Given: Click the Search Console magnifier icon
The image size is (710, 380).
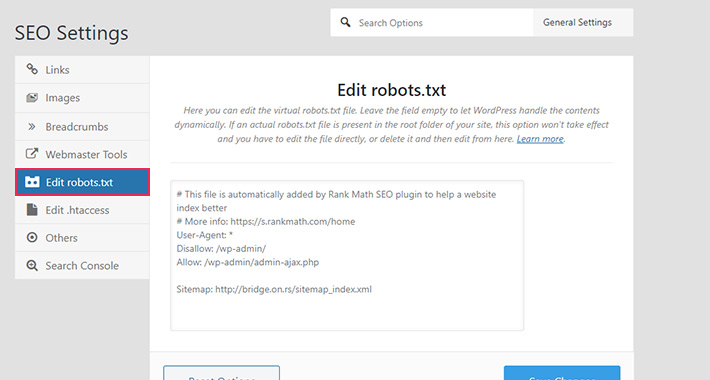Looking at the screenshot, I should click(32, 265).
